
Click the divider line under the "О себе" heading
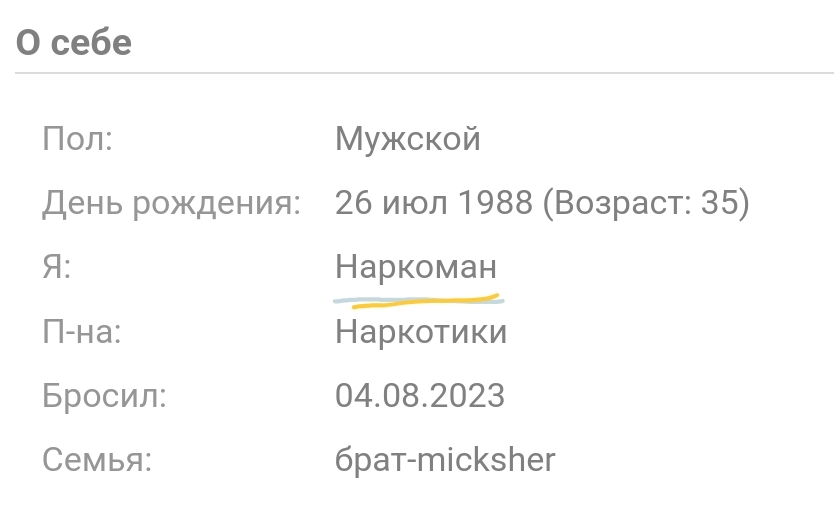(x=424, y=73)
